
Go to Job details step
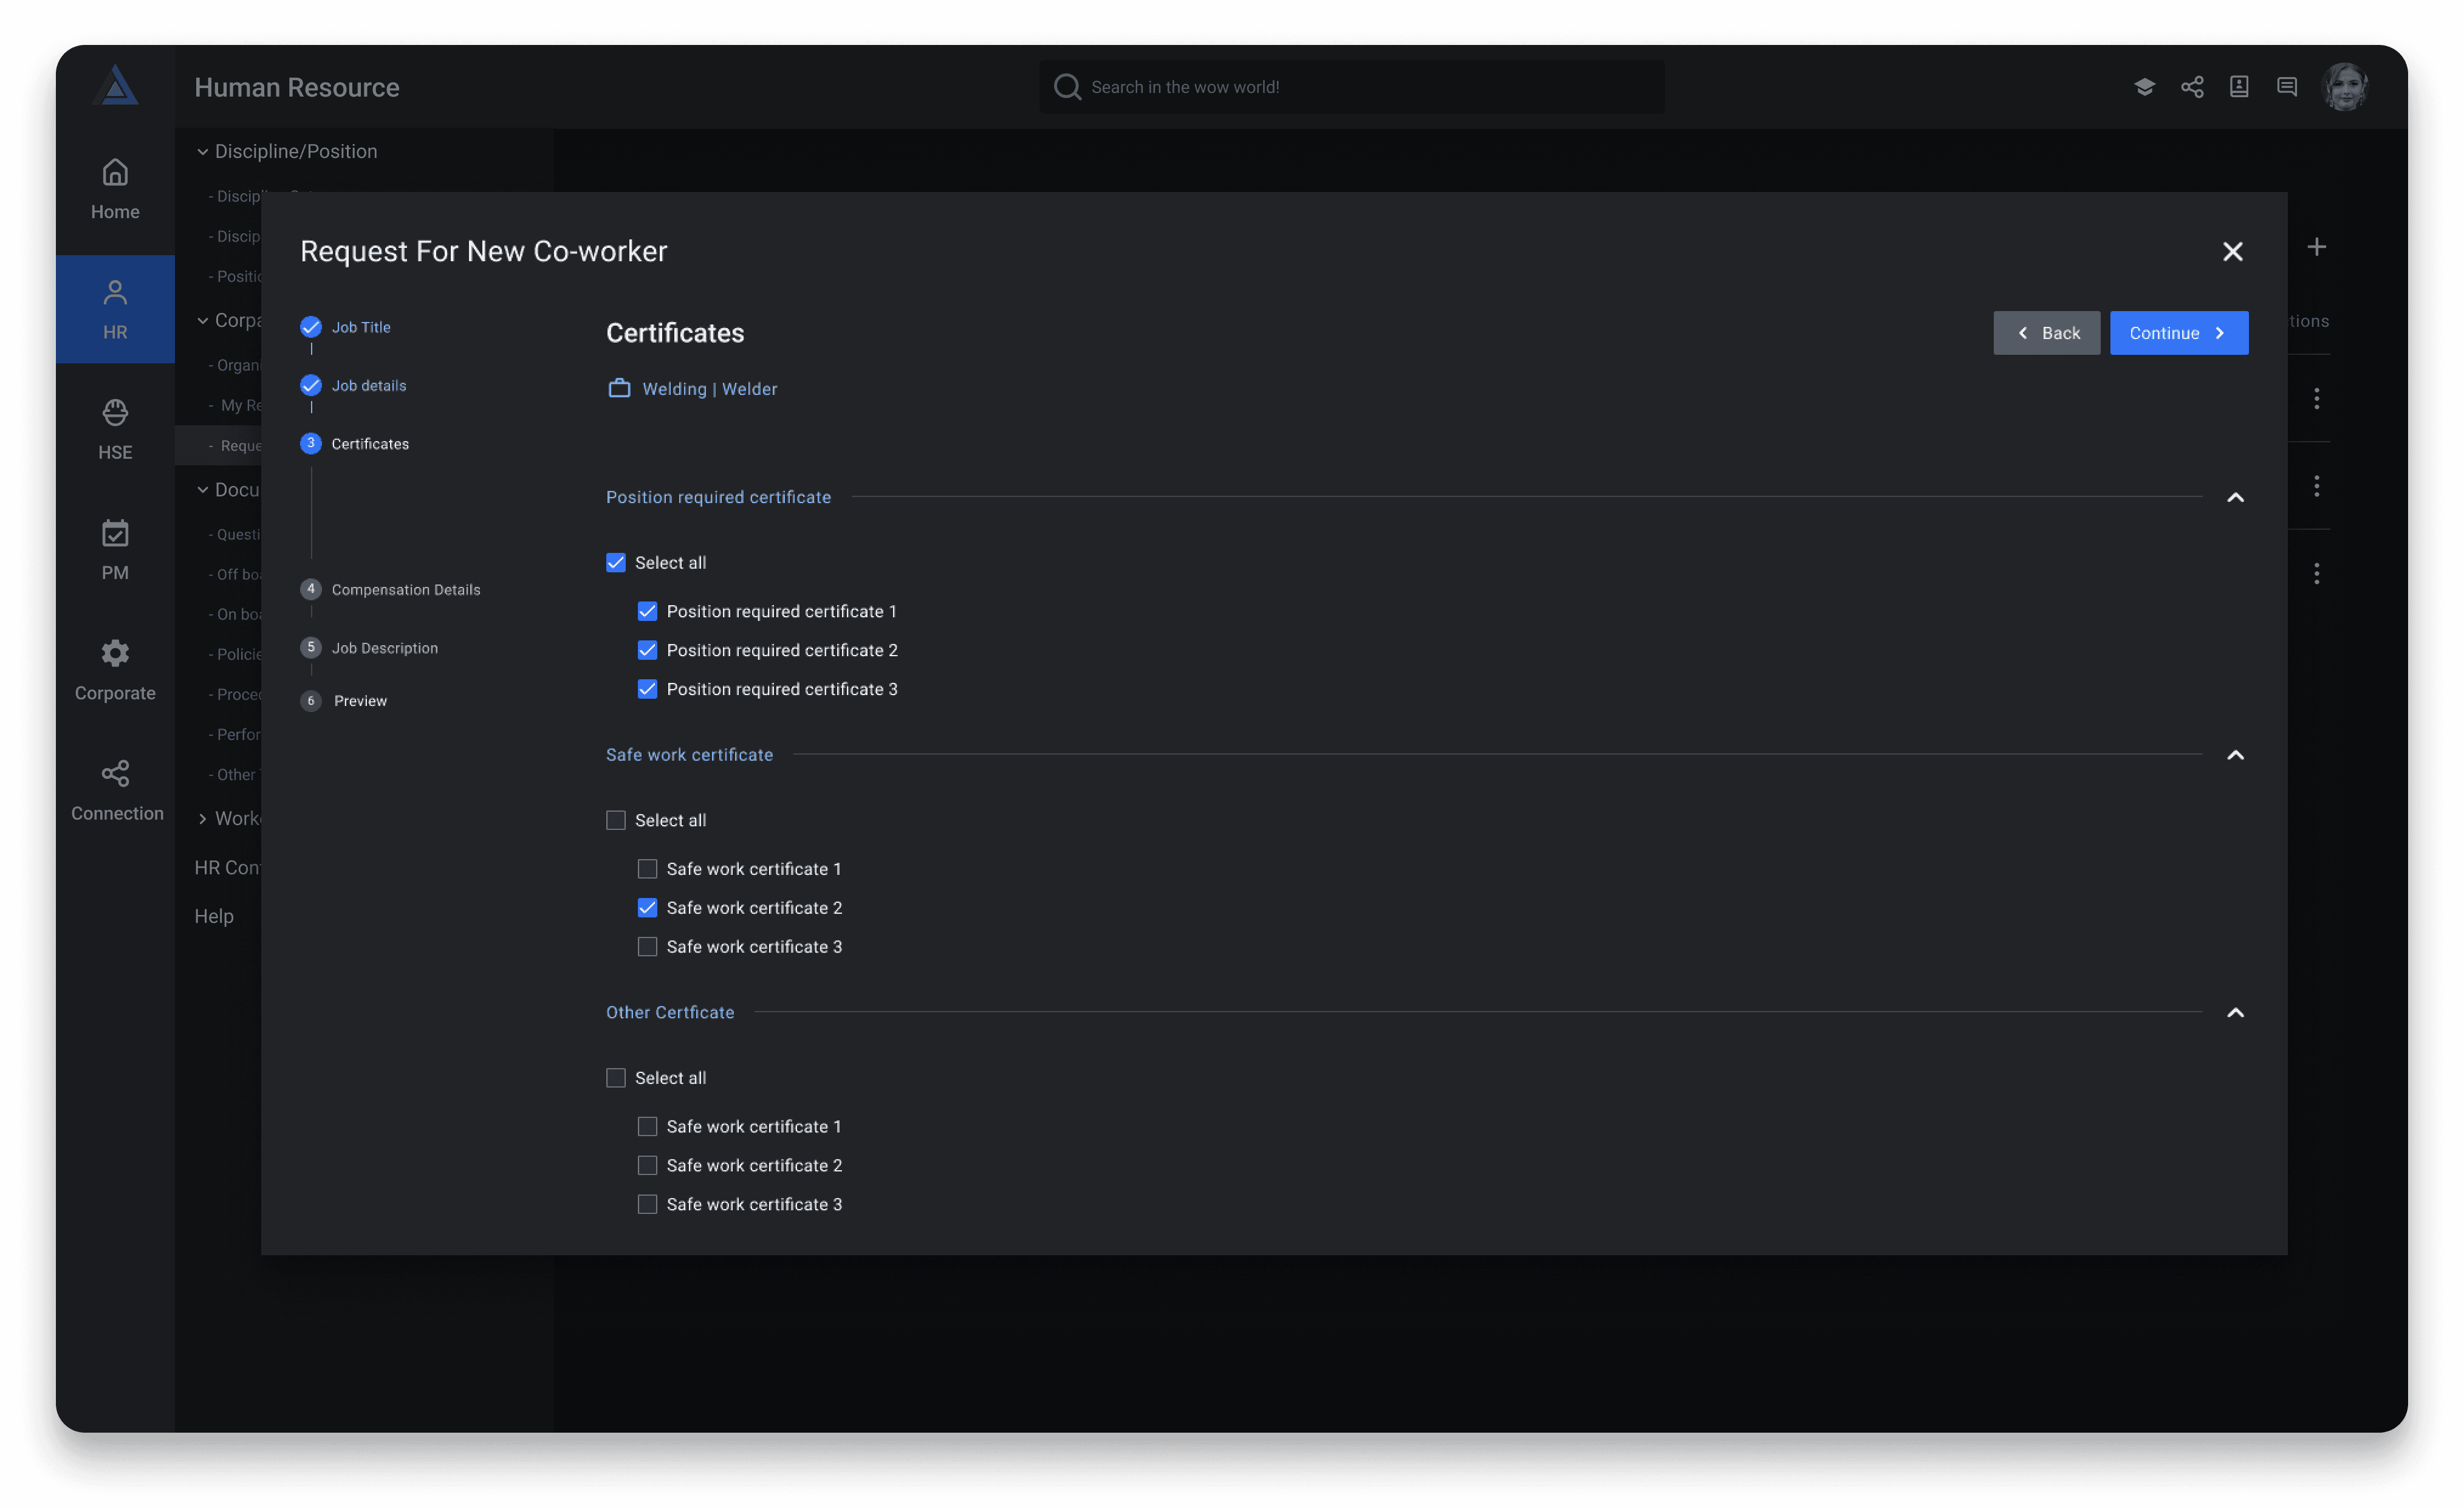[368, 386]
